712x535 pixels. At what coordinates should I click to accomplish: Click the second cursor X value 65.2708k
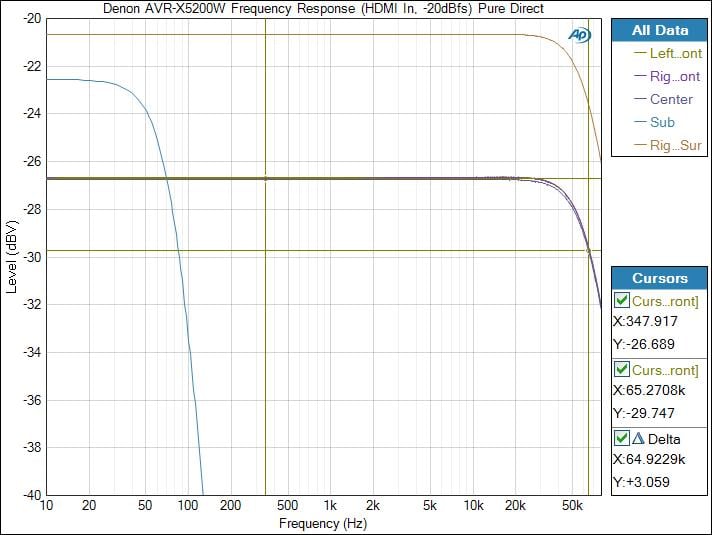pos(649,390)
